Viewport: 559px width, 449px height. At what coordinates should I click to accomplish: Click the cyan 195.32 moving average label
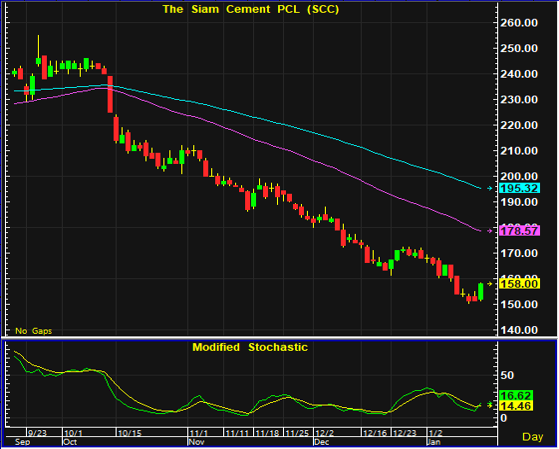[x=520, y=188]
